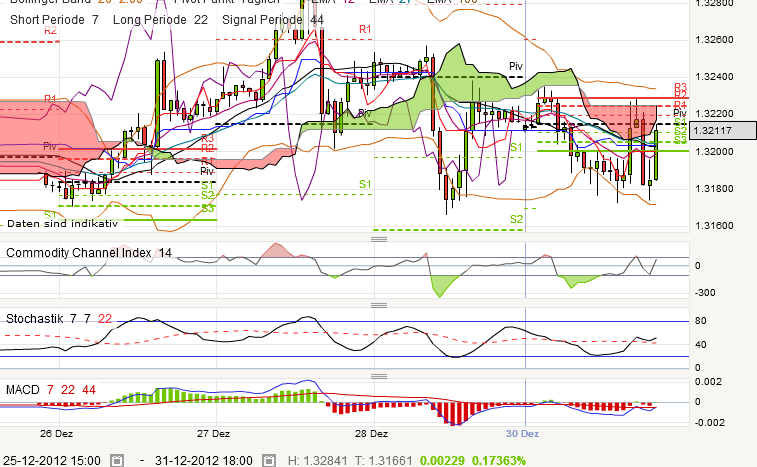Viewport: 757px width, 467px height.
Task: Click the Signal Periode value 44
Action: point(317,21)
